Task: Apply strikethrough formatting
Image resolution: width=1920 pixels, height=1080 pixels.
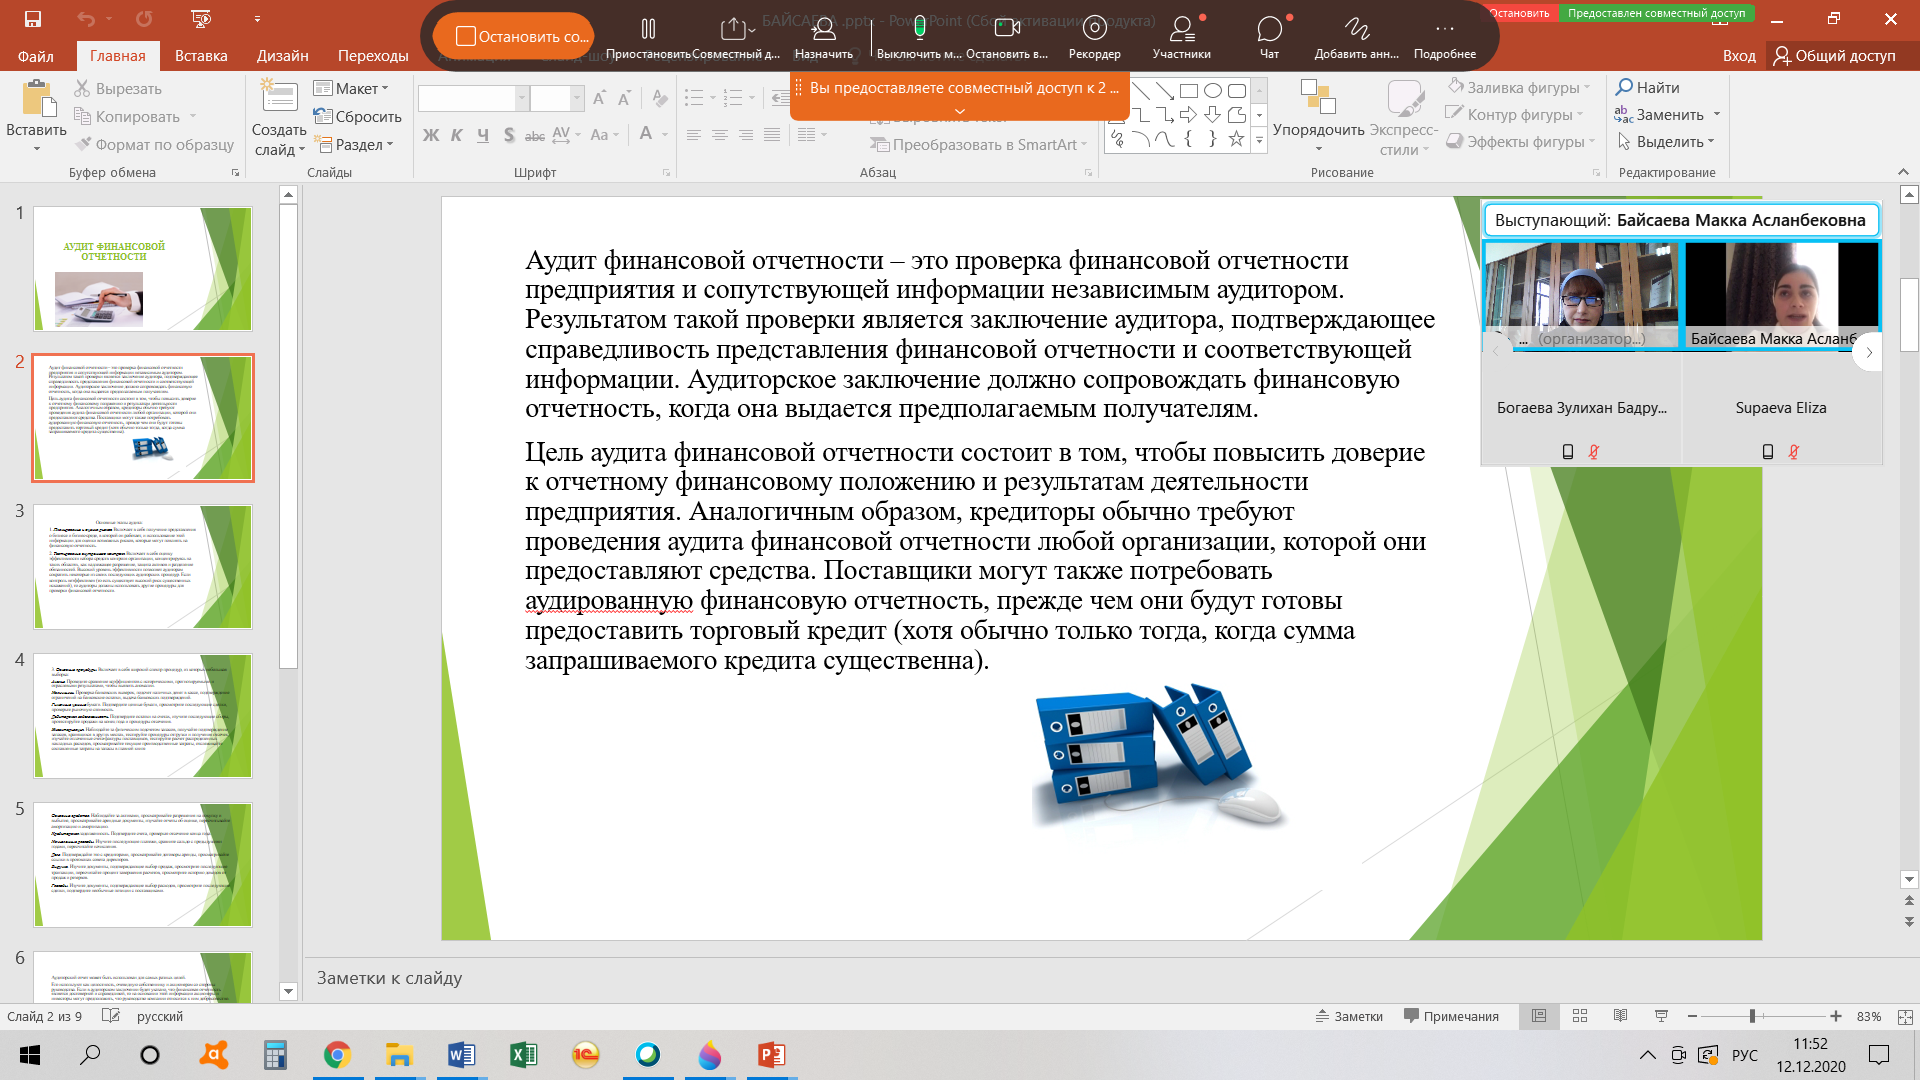Action: click(x=535, y=135)
